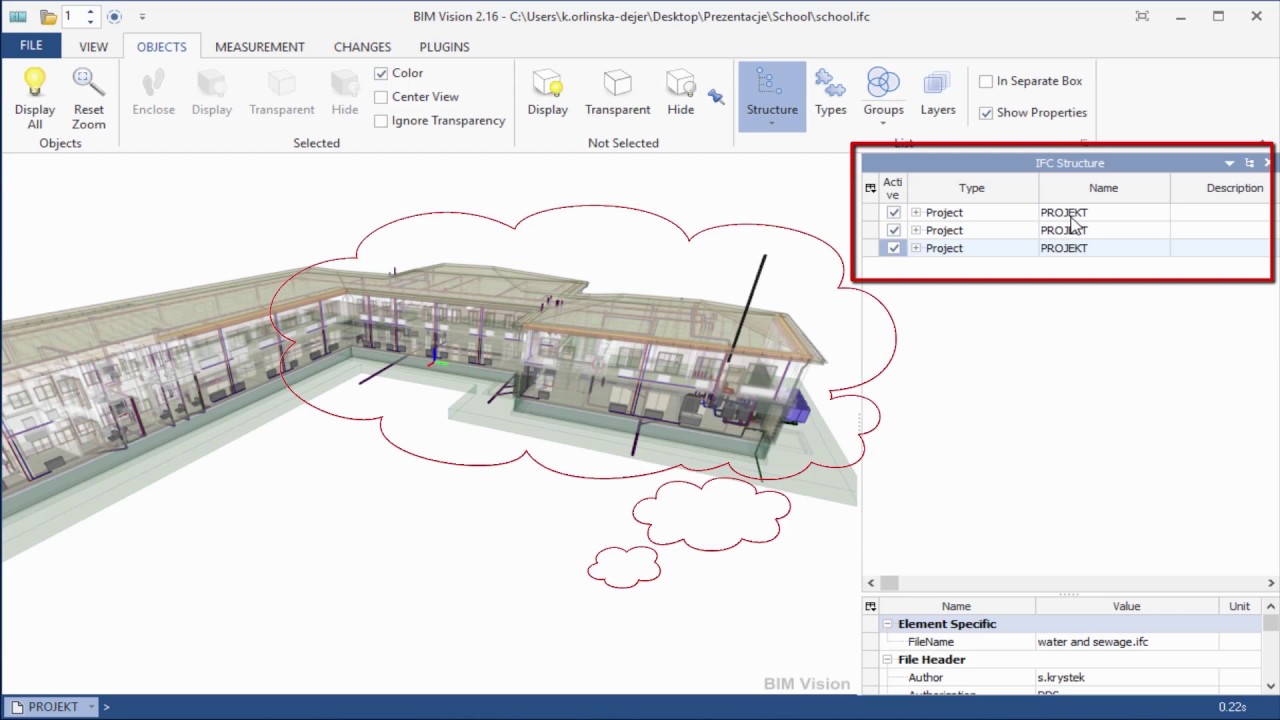Click the blue pin icon beside Hide
1280x720 pixels.
[715, 96]
